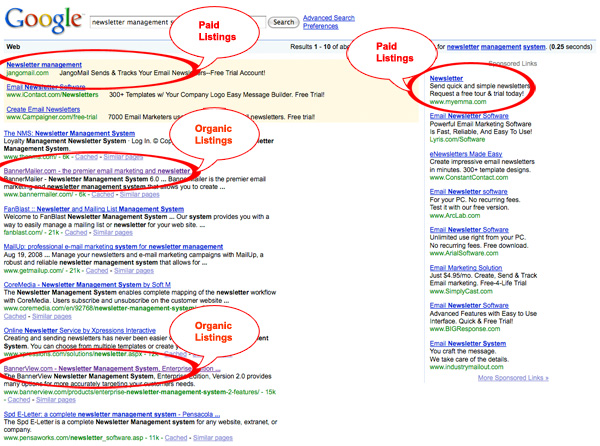Viewport: 600px width, 446px height.
Task: Open Cached link for pensaworks.com result
Action: (176, 438)
